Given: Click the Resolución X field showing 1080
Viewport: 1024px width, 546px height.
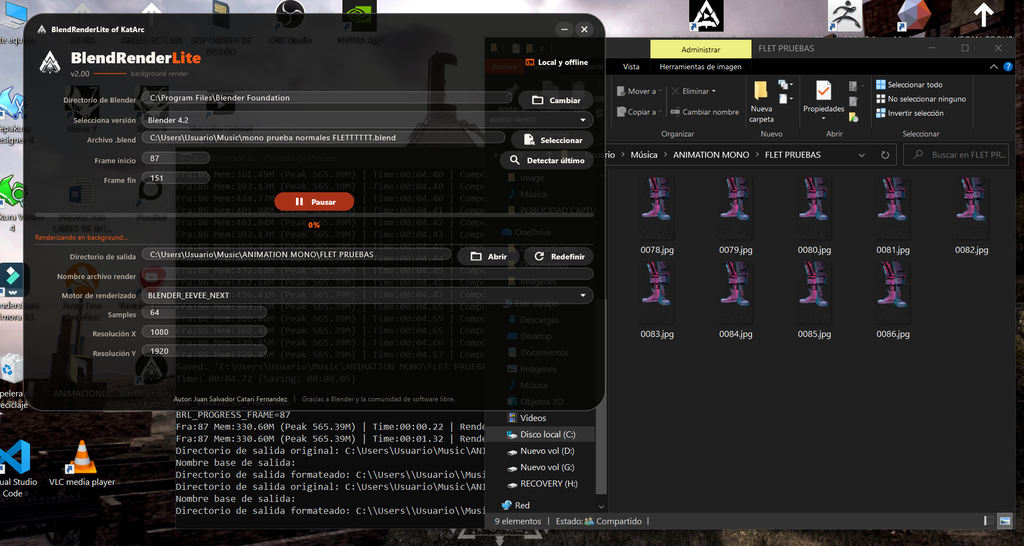Looking at the screenshot, I should coord(204,332).
